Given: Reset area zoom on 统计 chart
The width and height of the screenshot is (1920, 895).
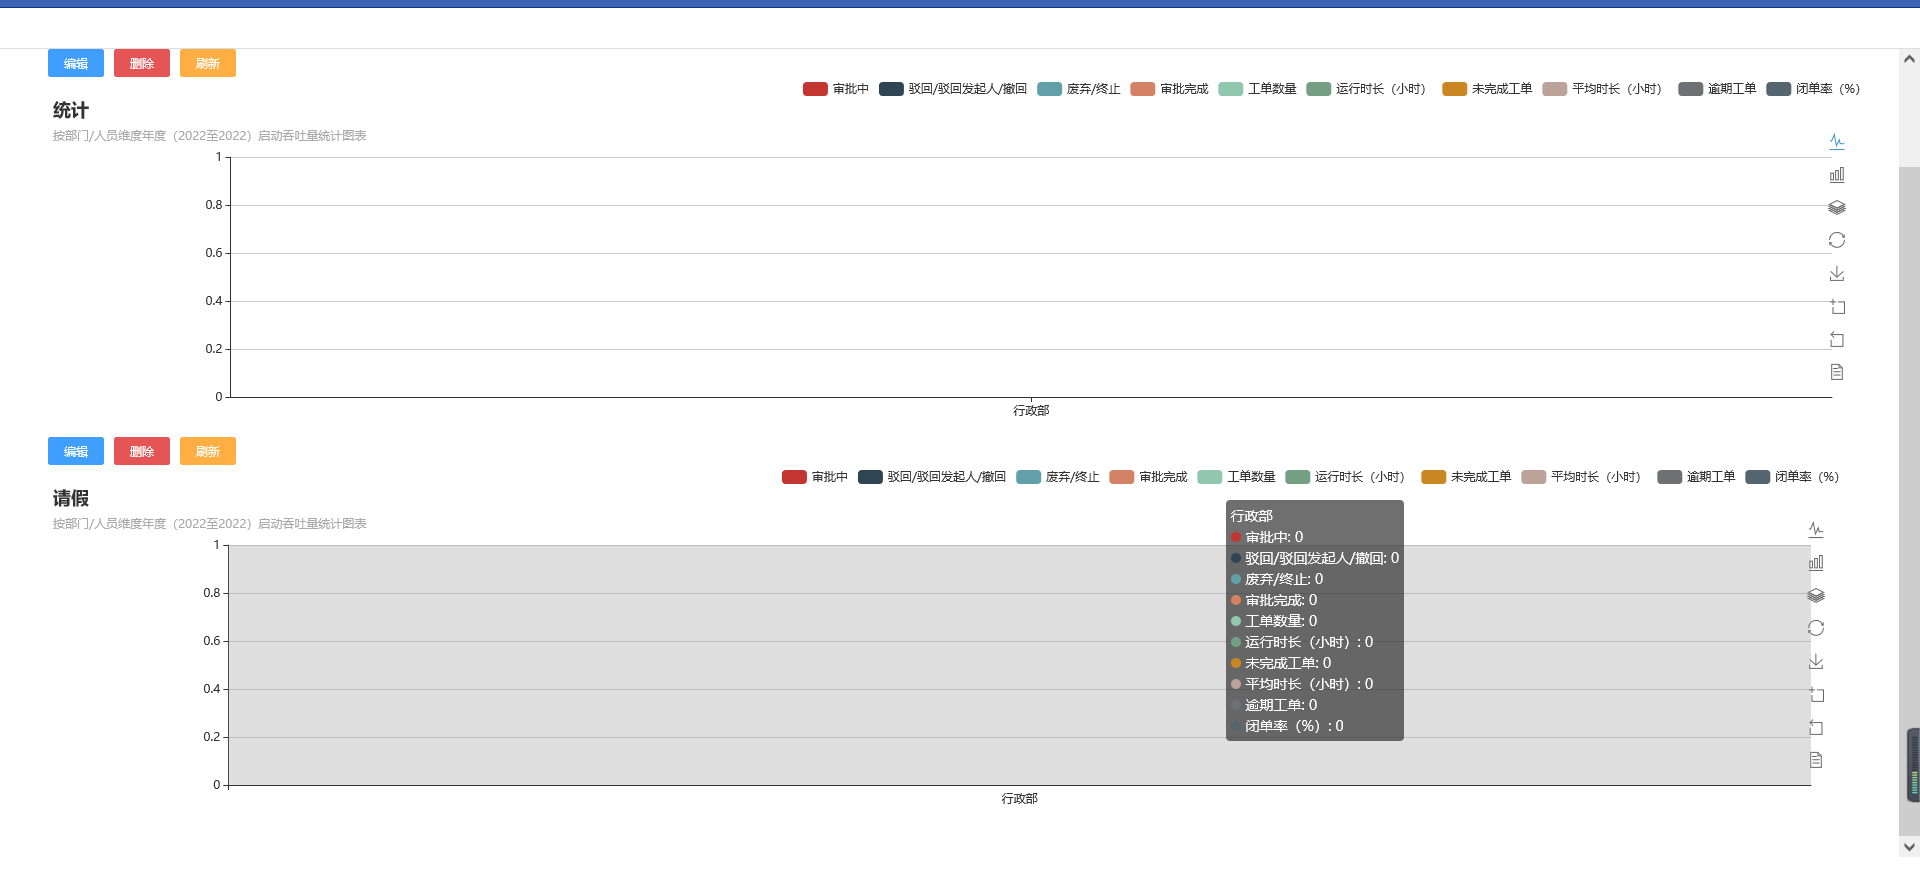Looking at the screenshot, I should click(x=1837, y=339).
